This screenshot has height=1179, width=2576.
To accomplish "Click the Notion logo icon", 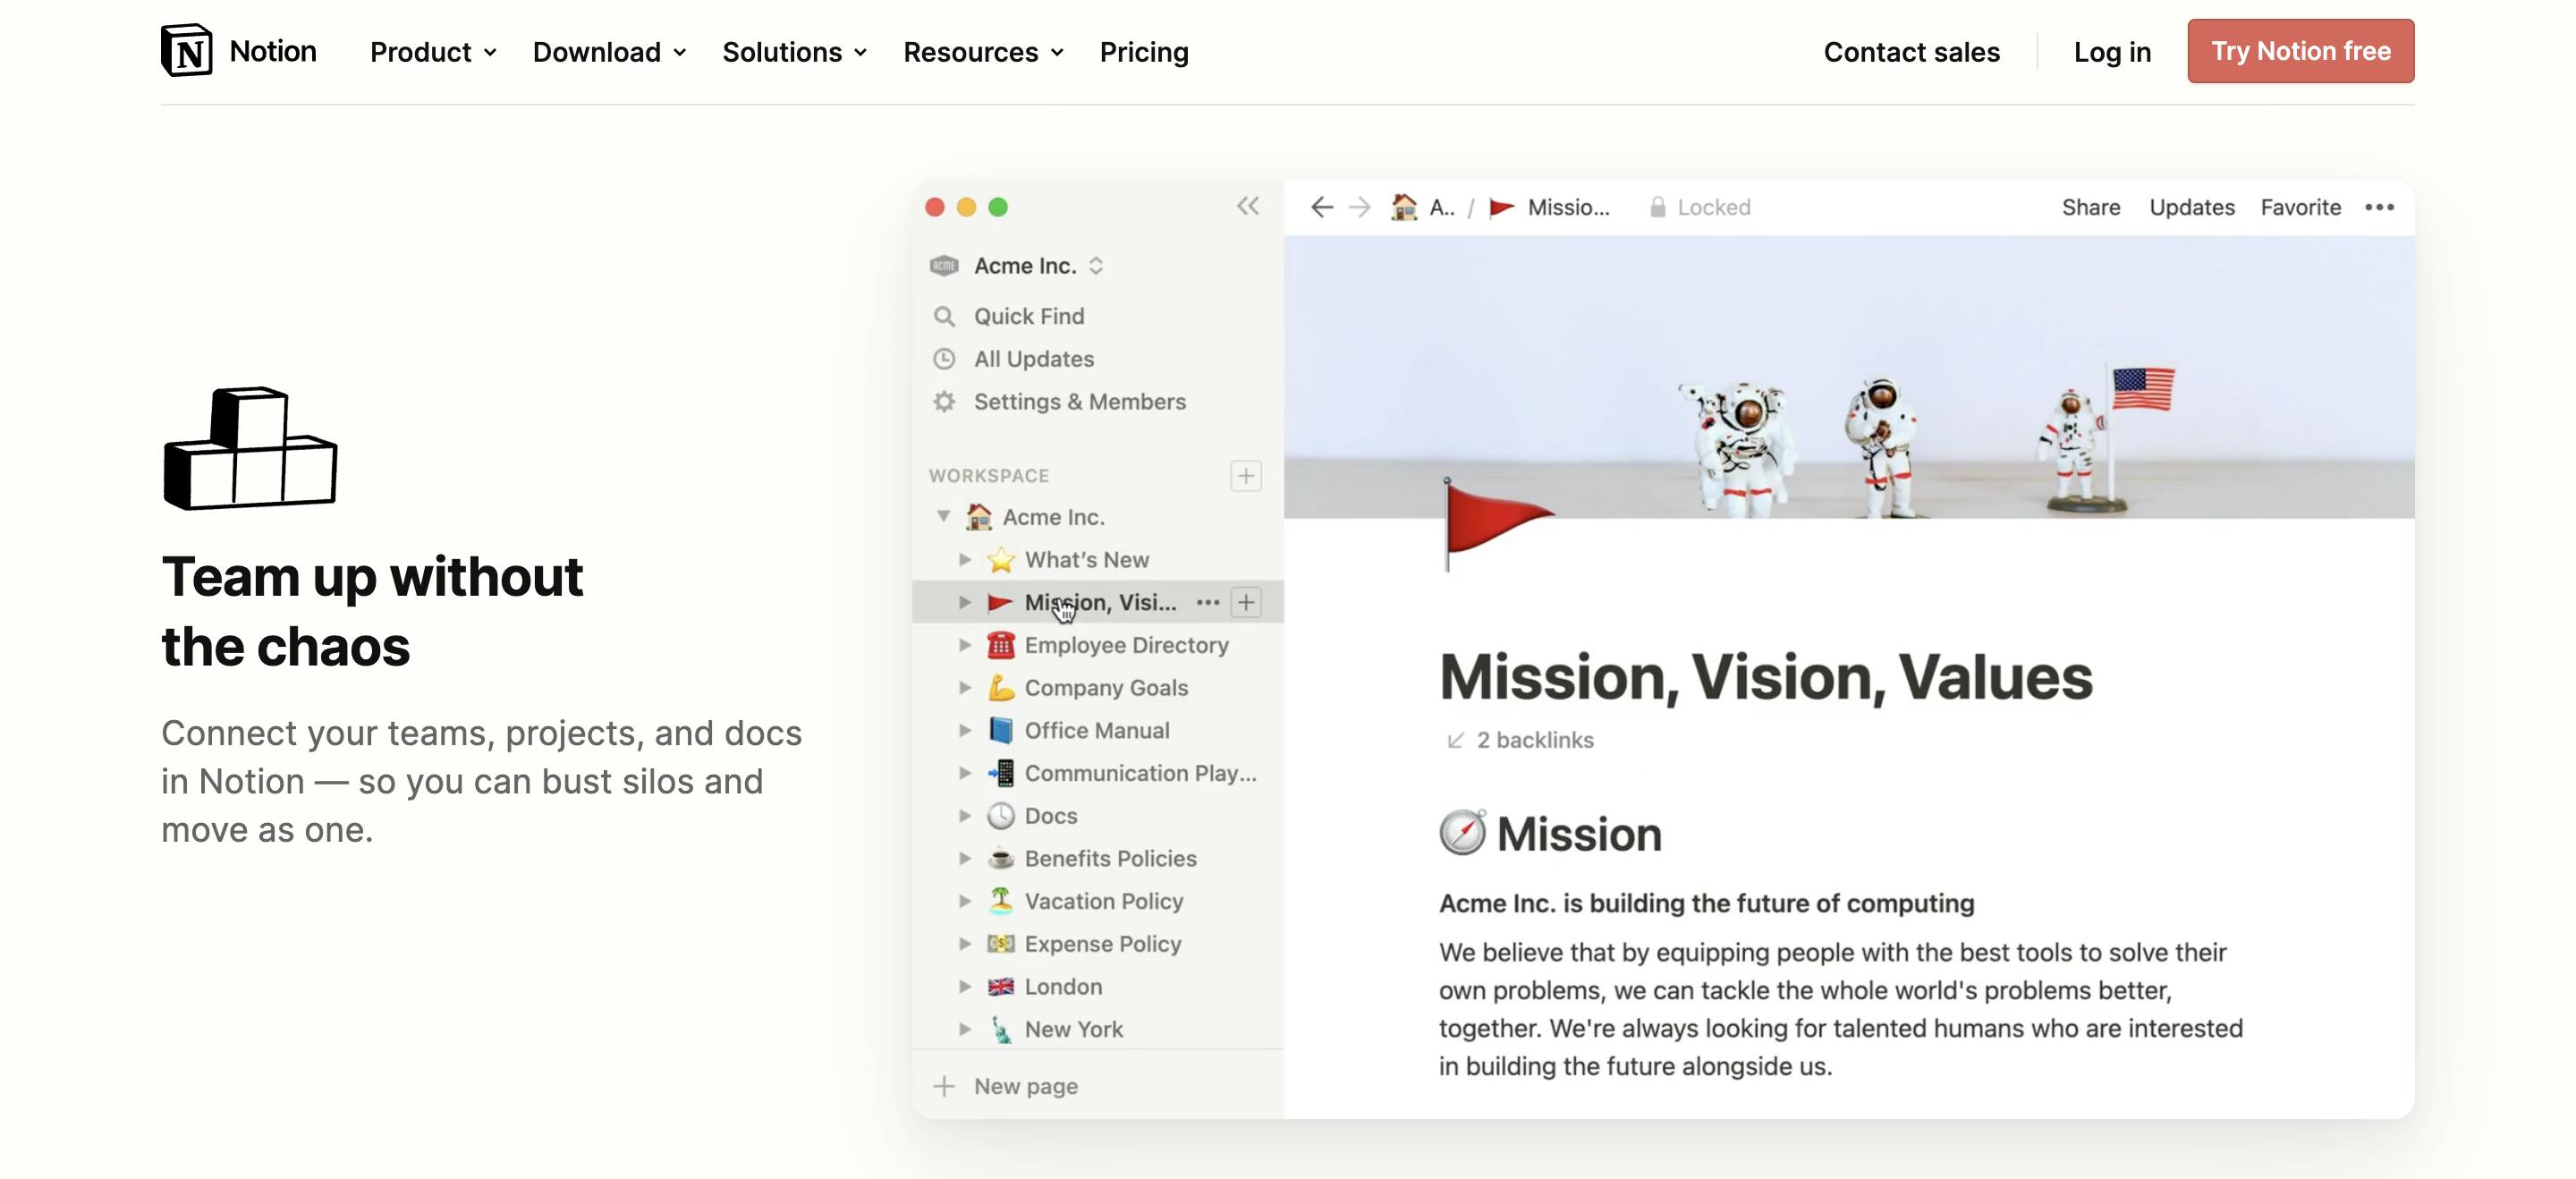I will pyautogui.click(x=187, y=50).
